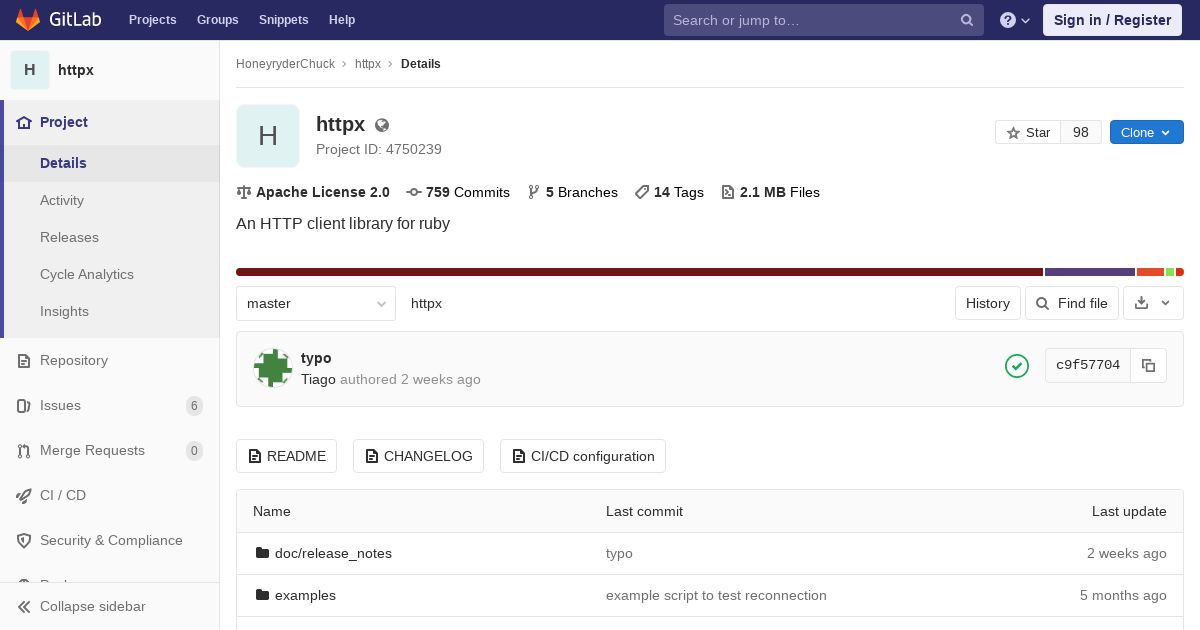This screenshot has height=630, width=1200.
Task: Click the orange language bar segment
Action: tap(1151, 272)
